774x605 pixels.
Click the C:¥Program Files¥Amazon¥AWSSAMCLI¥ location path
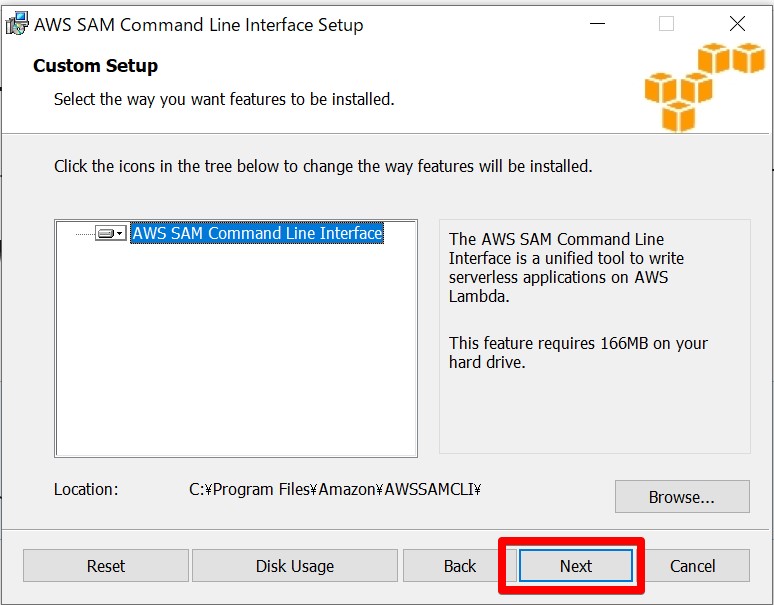coord(335,489)
